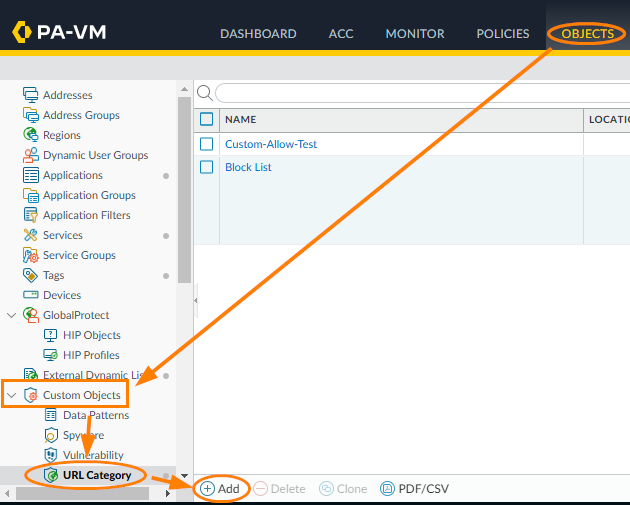Sort by the NAME column header
The width and height of the screenshot is (630, 505).
[401, 120]
